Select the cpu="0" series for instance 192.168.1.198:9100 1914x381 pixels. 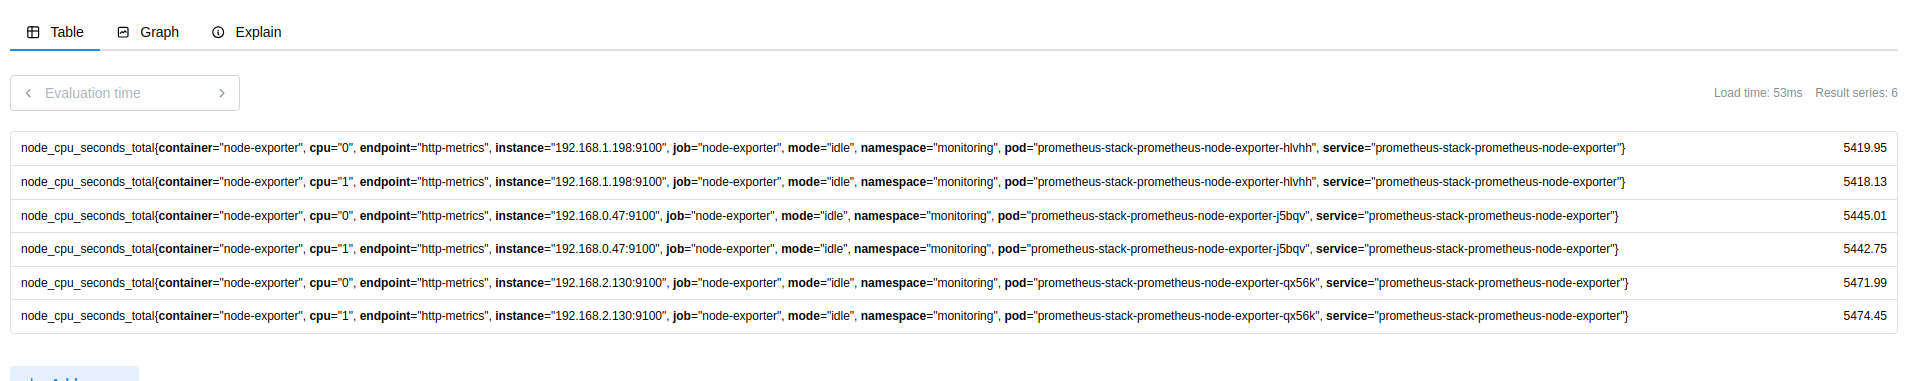pyautogui.click(x=953, y=148)
